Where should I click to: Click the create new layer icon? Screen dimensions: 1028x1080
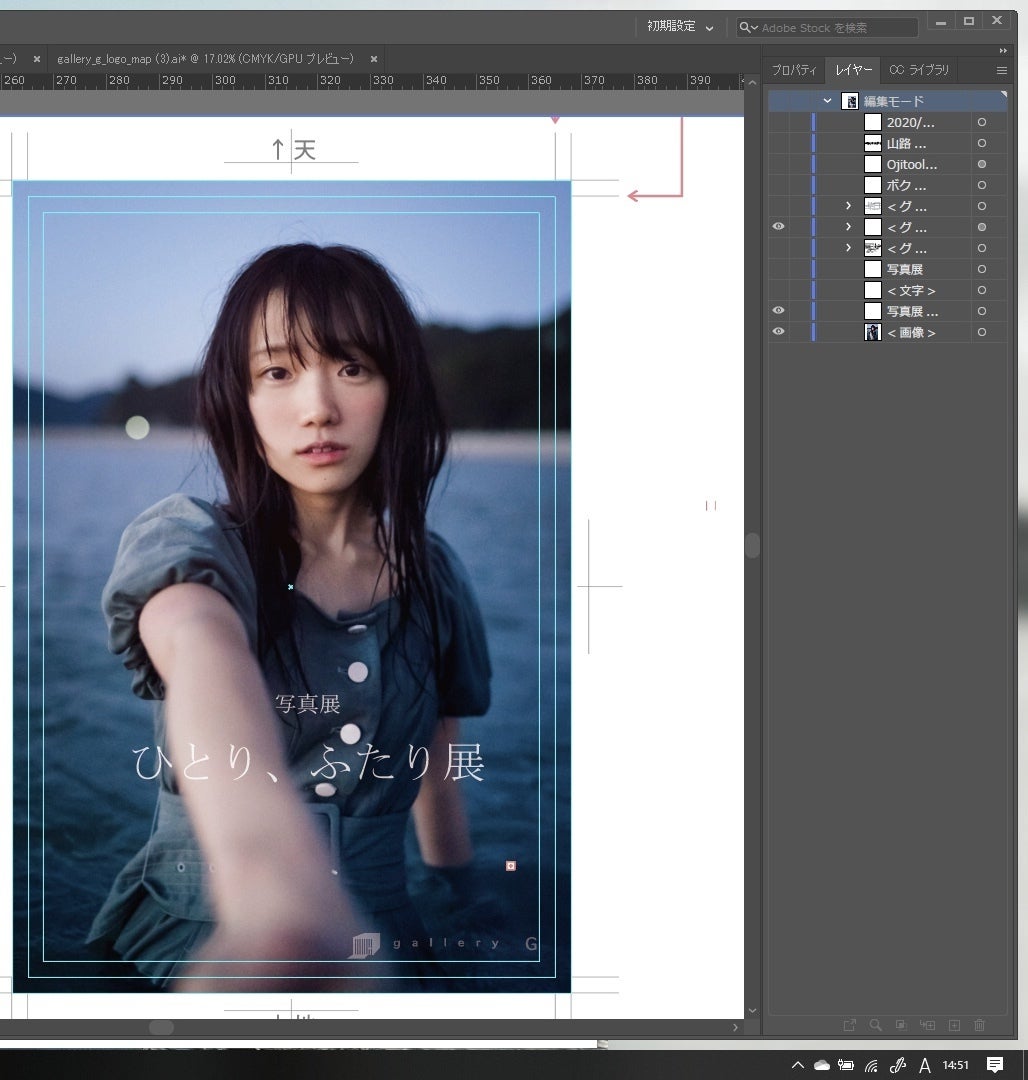[954, 1025]
